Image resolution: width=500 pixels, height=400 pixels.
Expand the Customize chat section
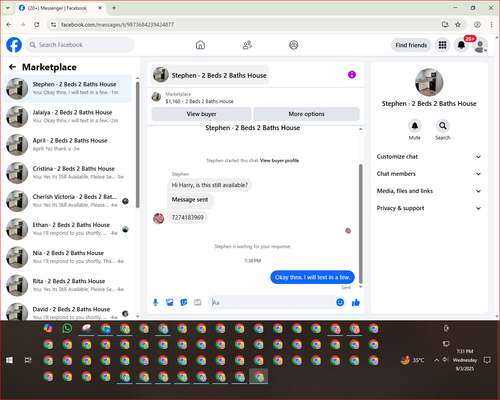429,157
